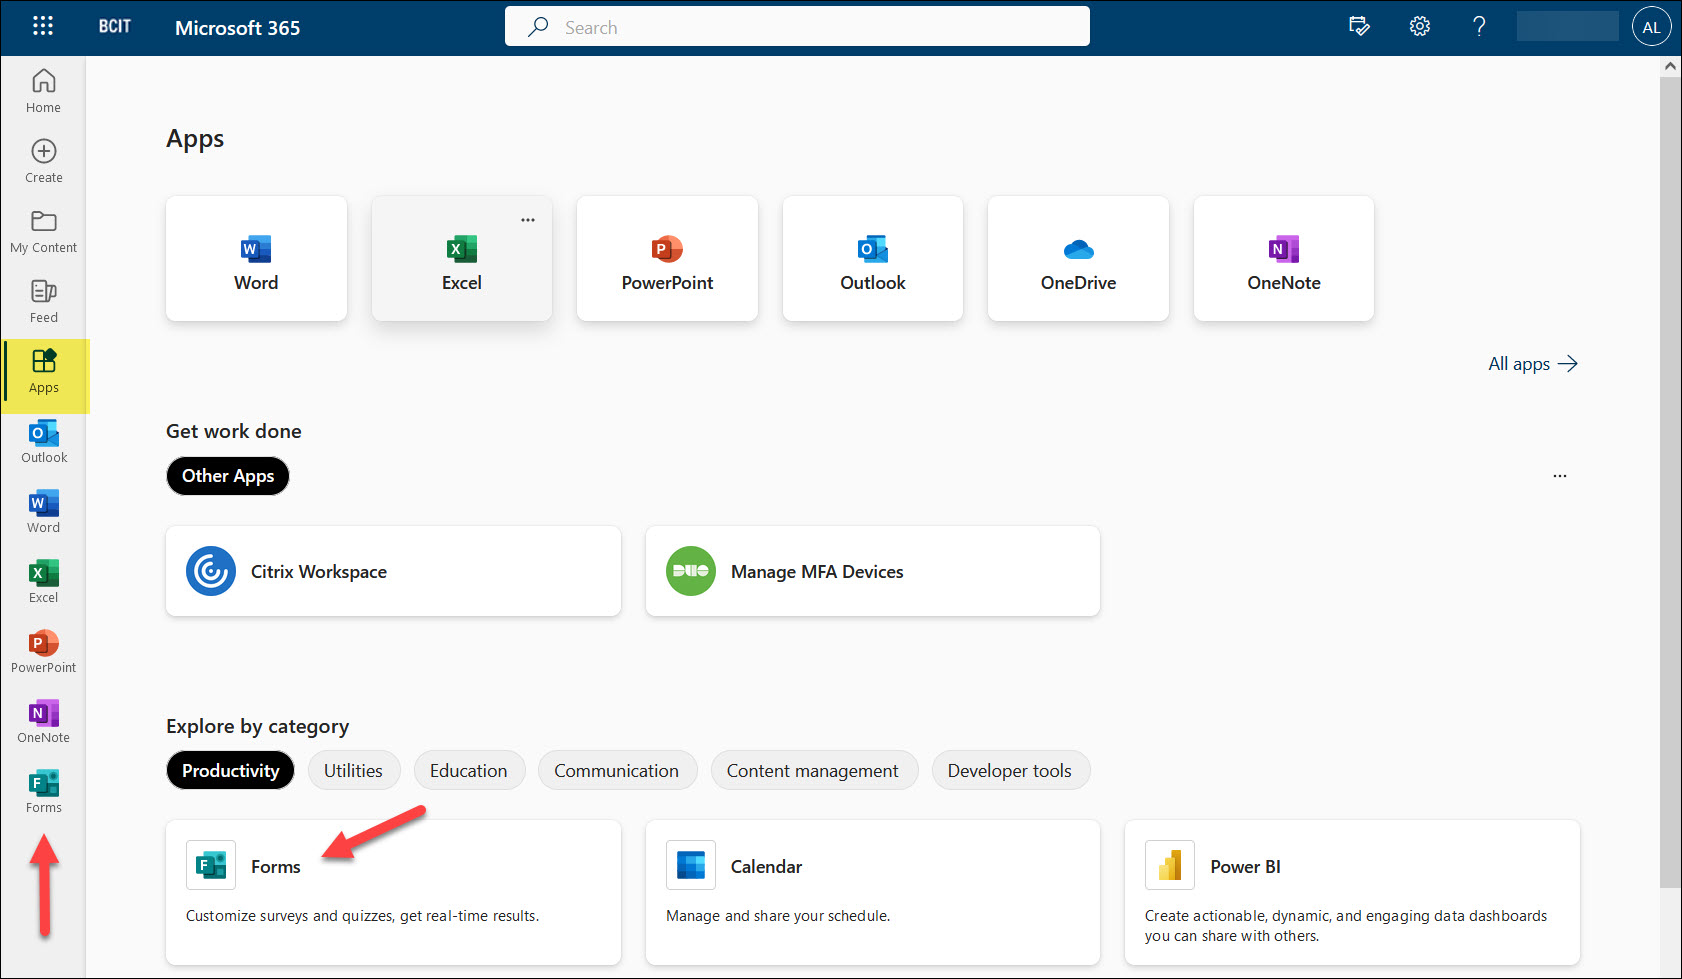Open the Calendar productivity card
The width and height of the screenshot is (1682, 979).
(873, 892)
